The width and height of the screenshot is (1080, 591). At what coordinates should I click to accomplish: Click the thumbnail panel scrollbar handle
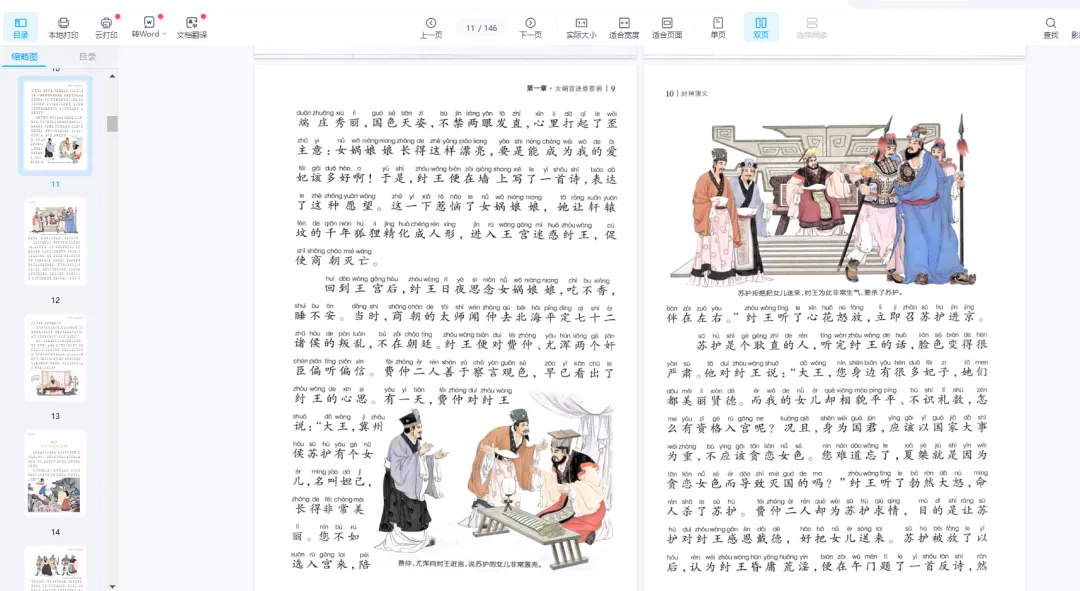click(112, 123)
